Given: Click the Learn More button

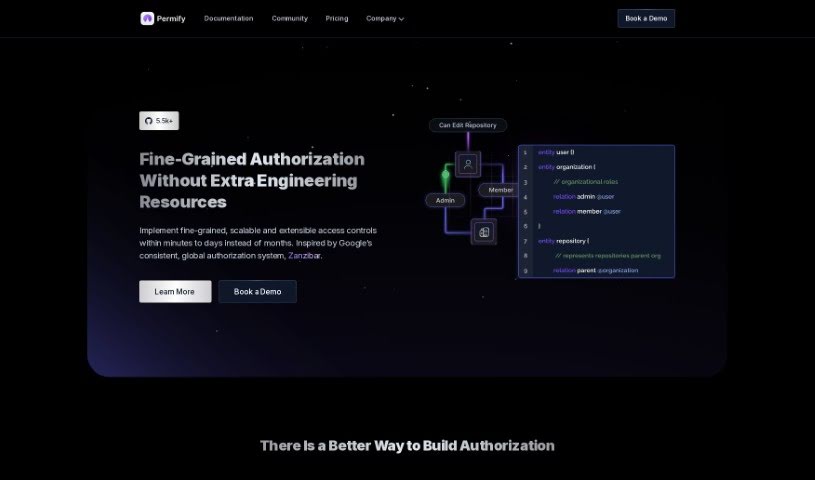Looking at the screenshot, I should (x=175, y=292).
